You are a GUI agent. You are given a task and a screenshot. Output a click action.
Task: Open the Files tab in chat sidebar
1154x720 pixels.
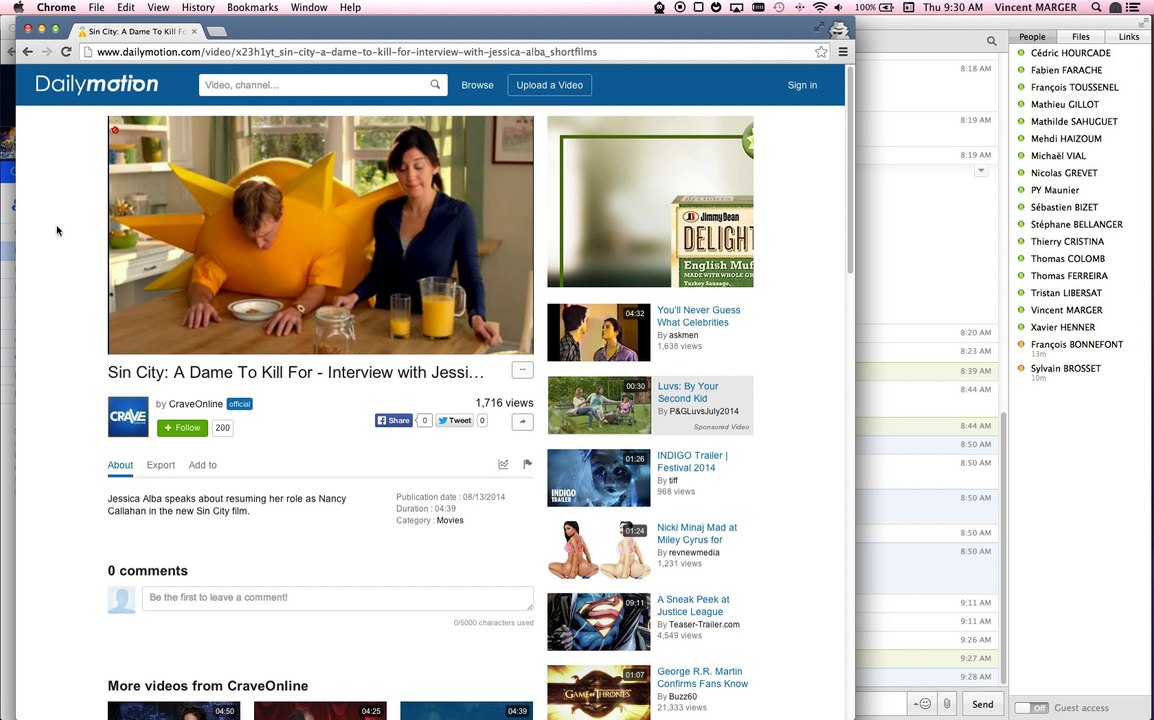coord(1080,37)
